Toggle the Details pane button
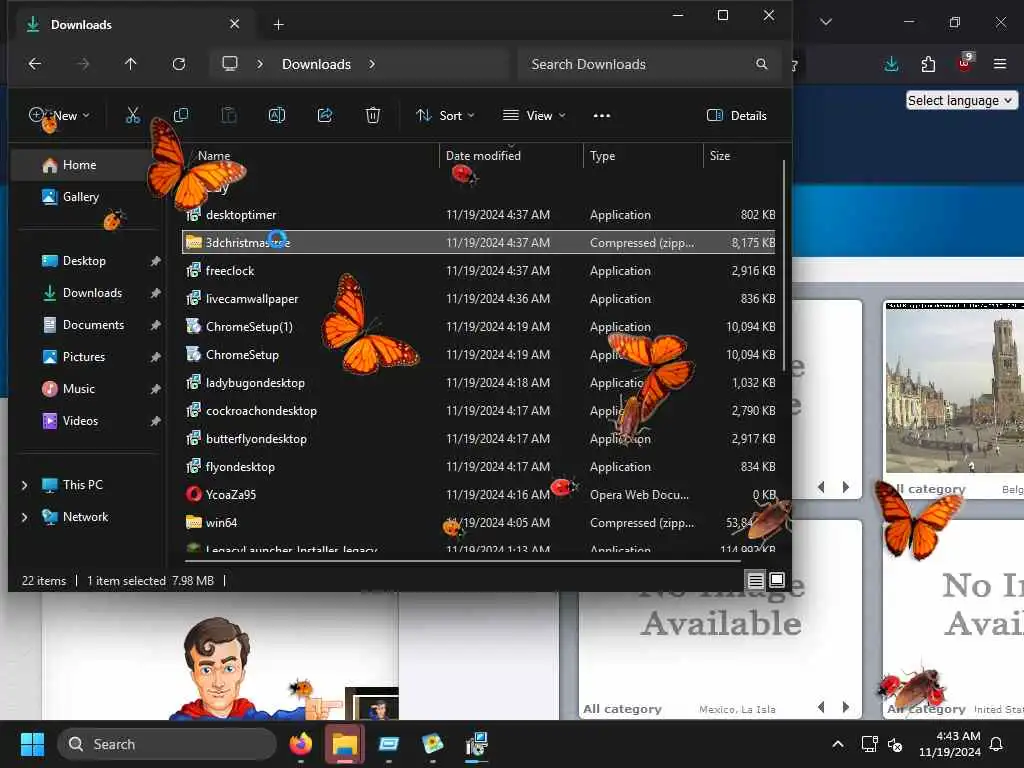The width and height of the screenshot is (1024, 768). coord(737,116)
